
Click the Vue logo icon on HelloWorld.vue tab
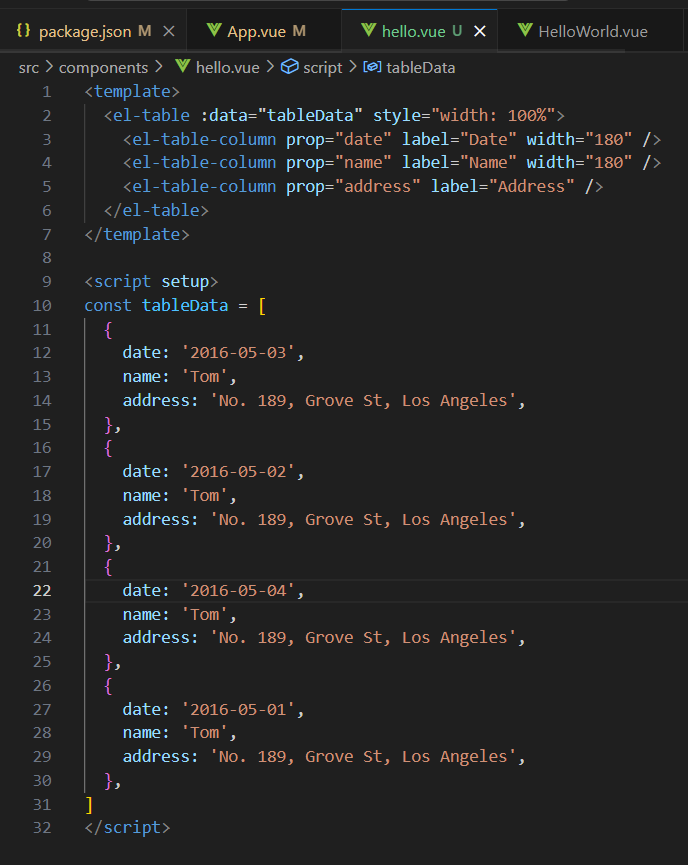coord(525,30)
